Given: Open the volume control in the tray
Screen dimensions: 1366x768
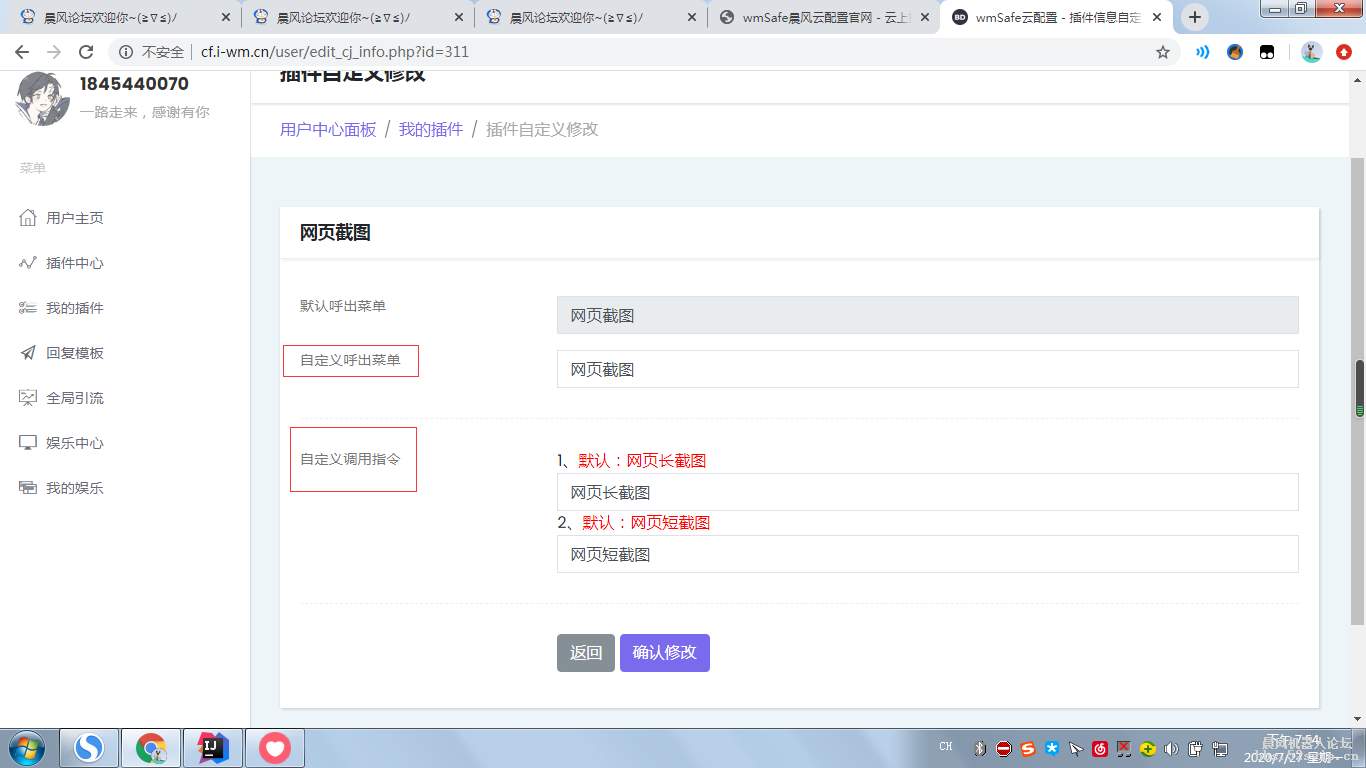Looking at the screenshot, I should coord(1172,747).
